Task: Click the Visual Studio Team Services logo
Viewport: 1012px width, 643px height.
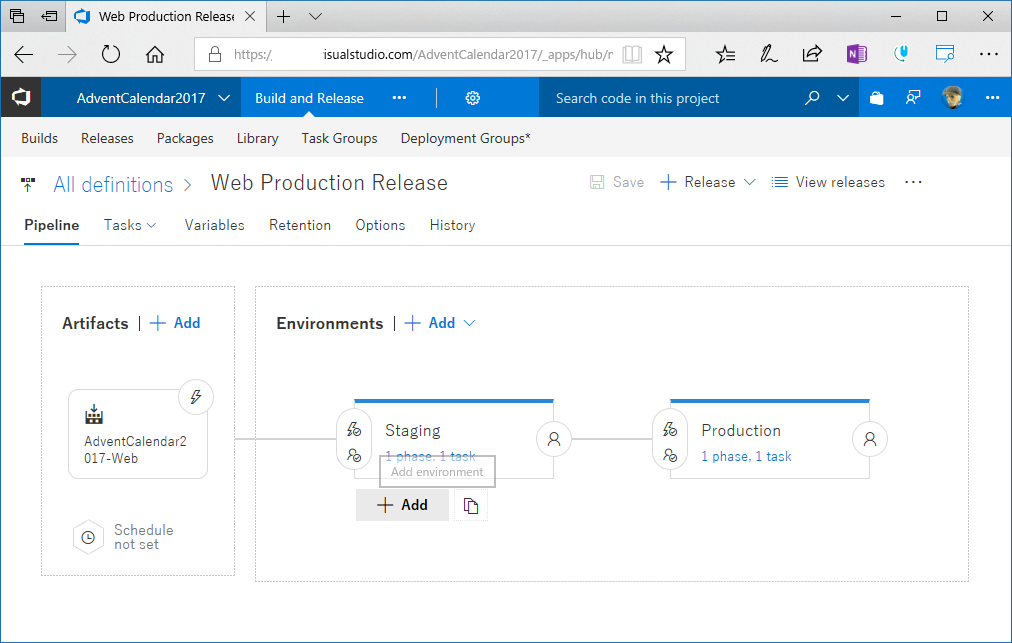Action: [x=21, y=98]
